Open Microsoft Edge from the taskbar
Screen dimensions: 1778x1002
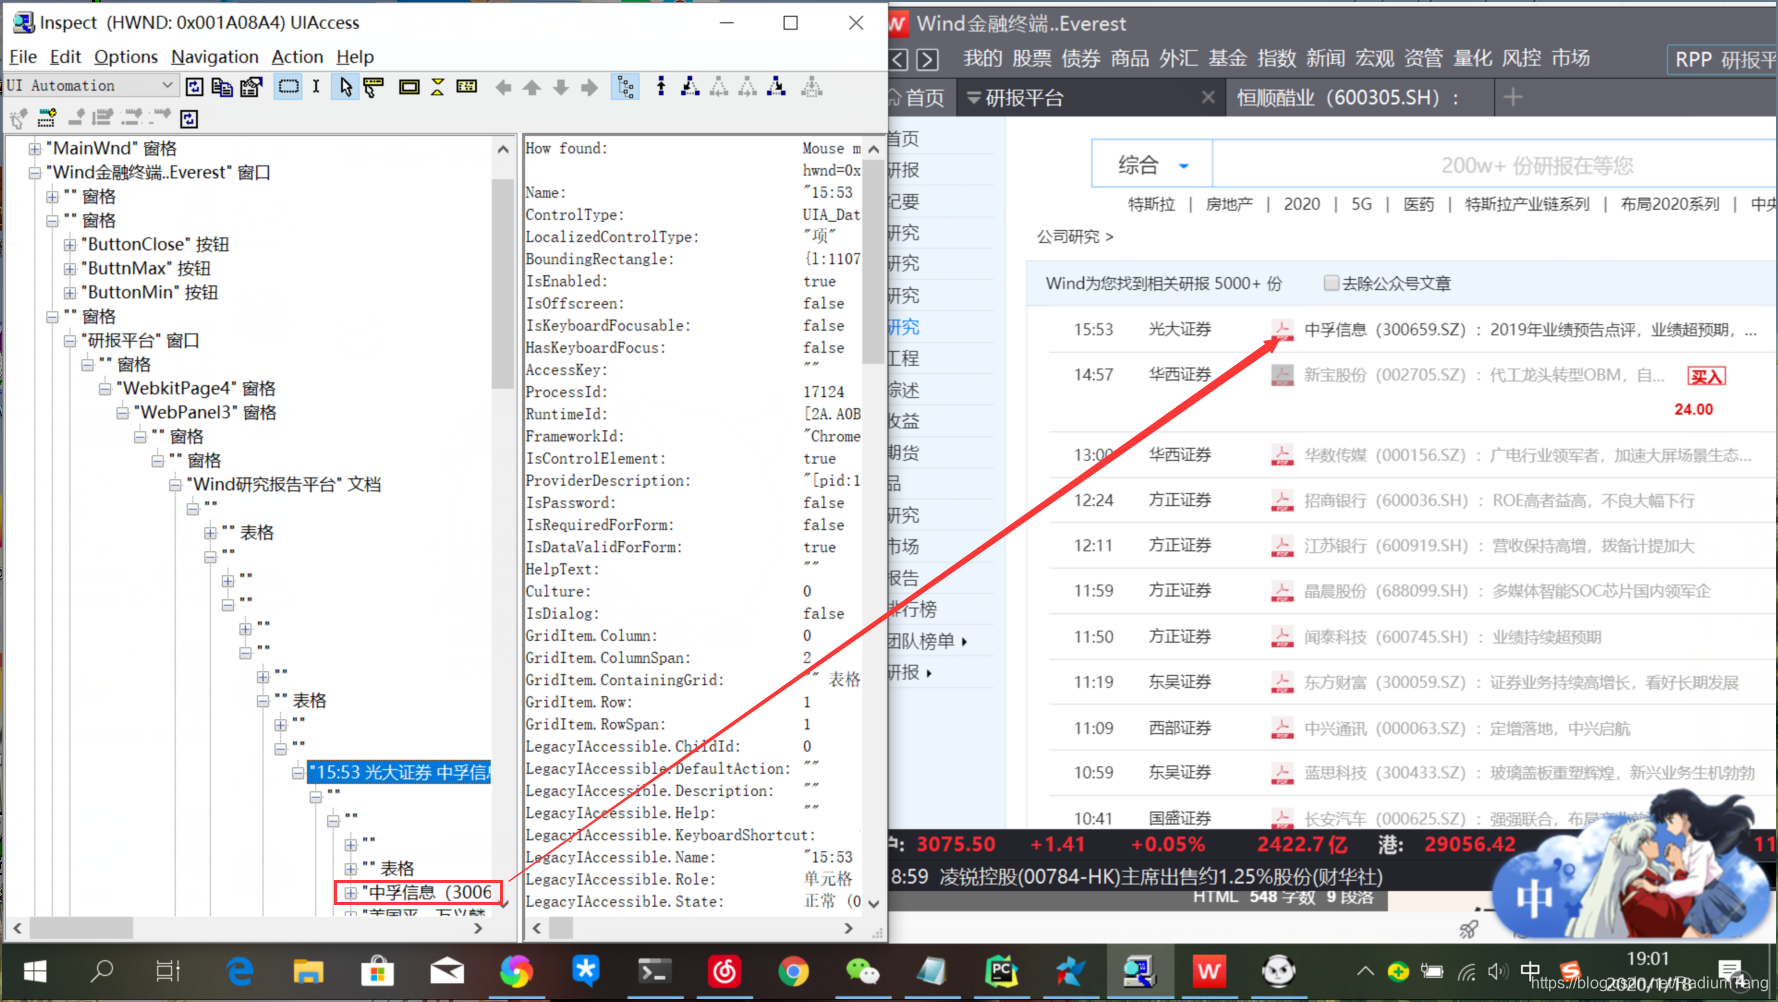coord(240,971)
